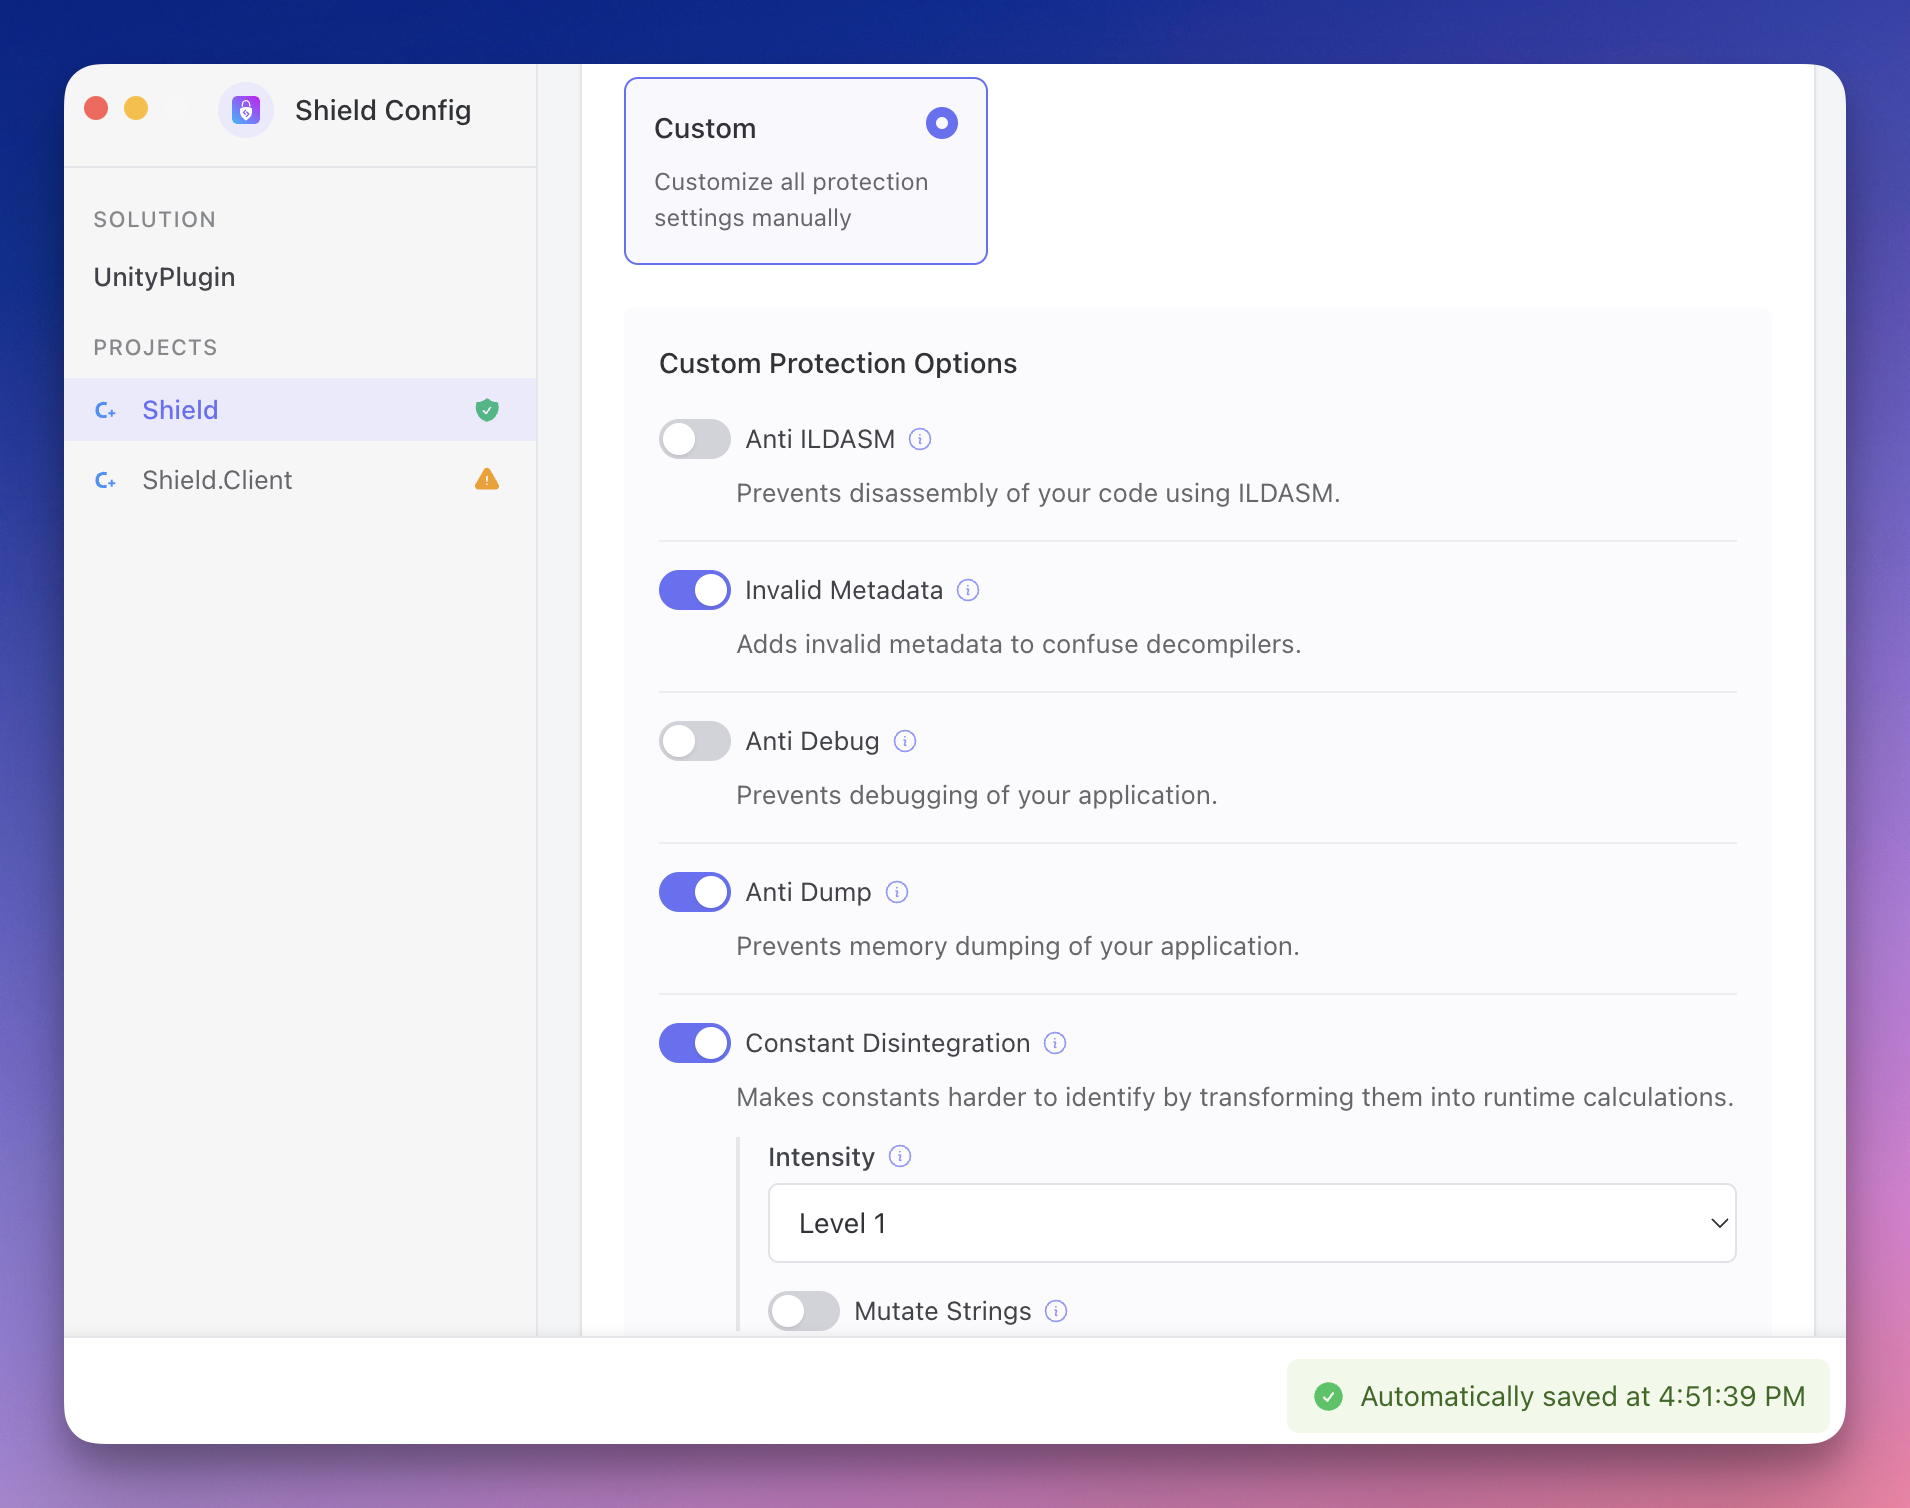The width and height of the screenshot is (1910, 1508).
Task: Click the C# icon next to Shield
Action: 106,410
